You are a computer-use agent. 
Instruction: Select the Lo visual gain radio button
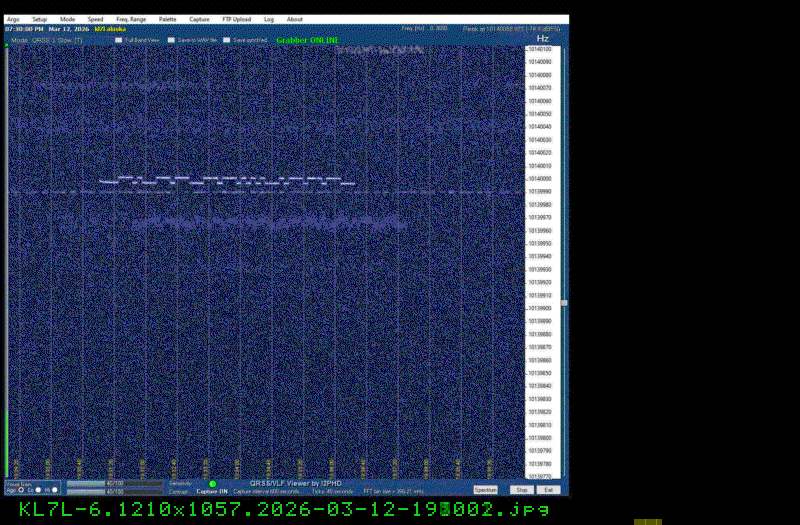(38, 490)
